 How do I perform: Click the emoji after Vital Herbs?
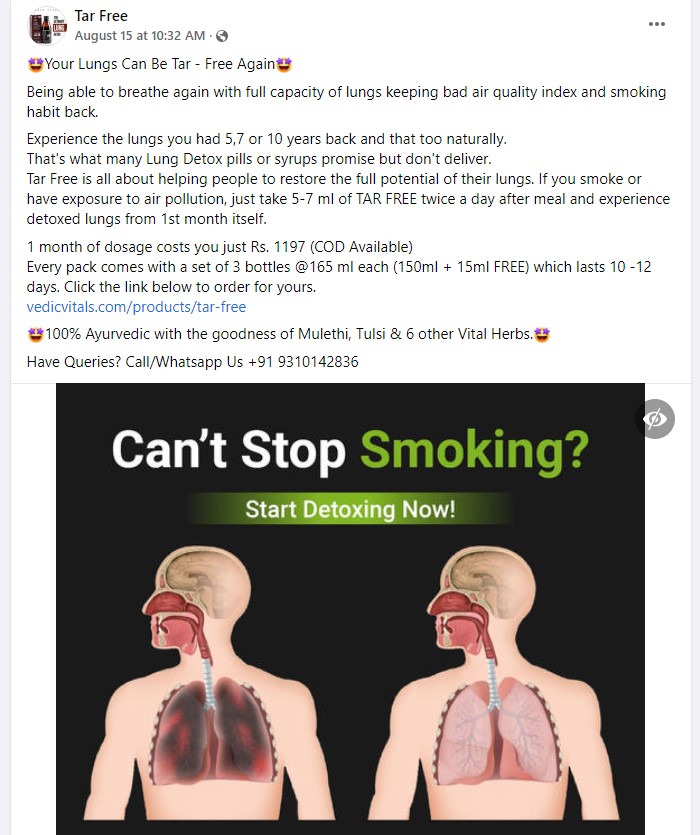coord(542,334)
